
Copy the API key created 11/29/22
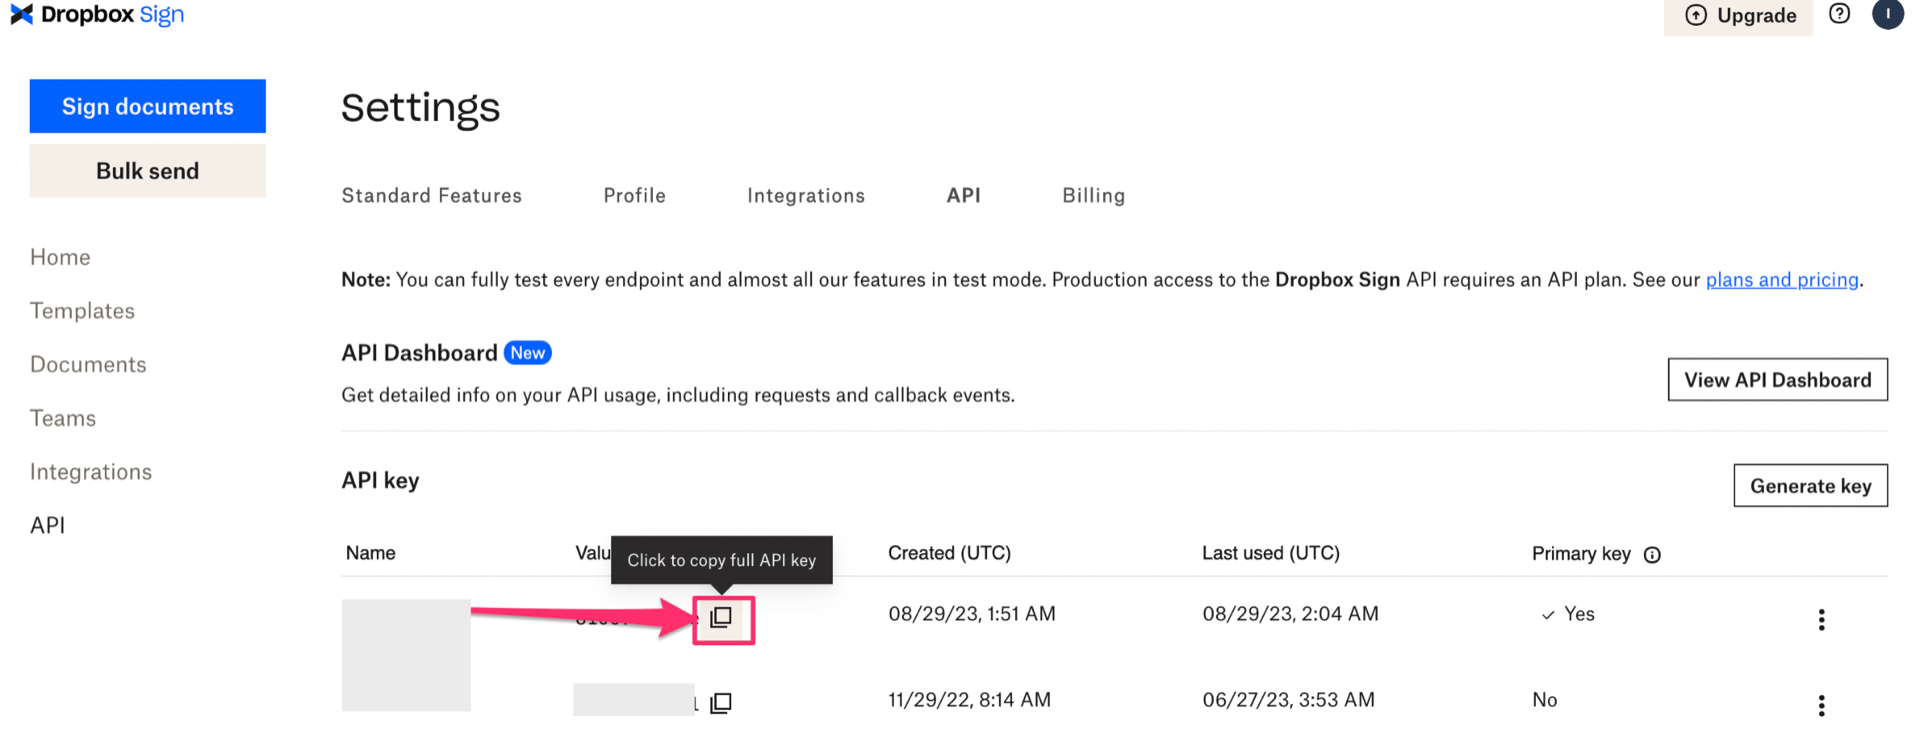point(721,703)
